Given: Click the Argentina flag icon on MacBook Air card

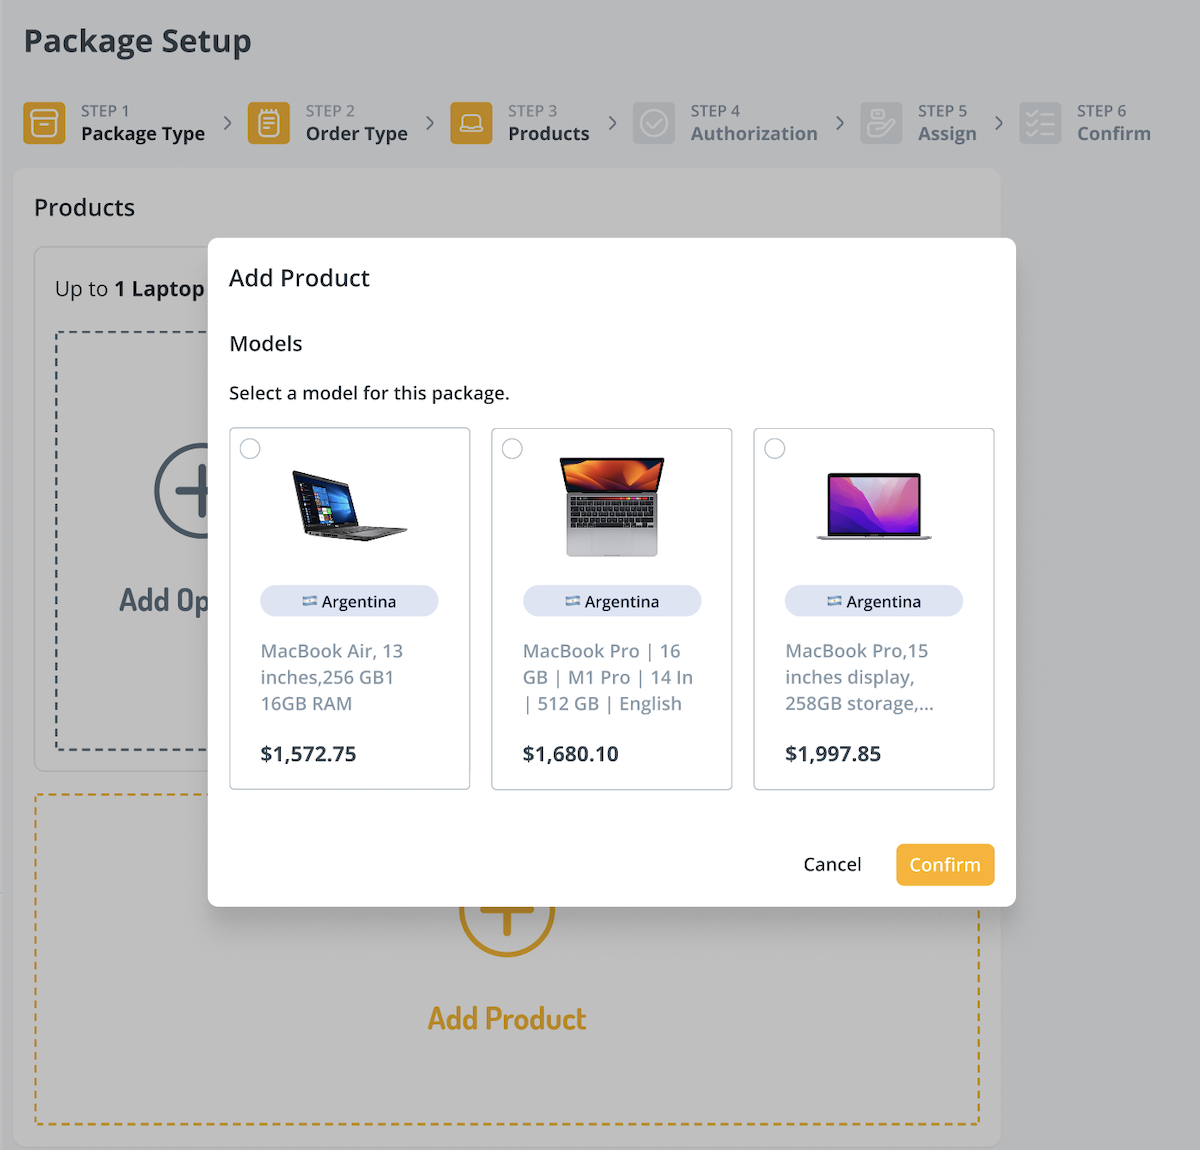Looking at the screenshot, I should pyautogui.click(x=308, y=601).
